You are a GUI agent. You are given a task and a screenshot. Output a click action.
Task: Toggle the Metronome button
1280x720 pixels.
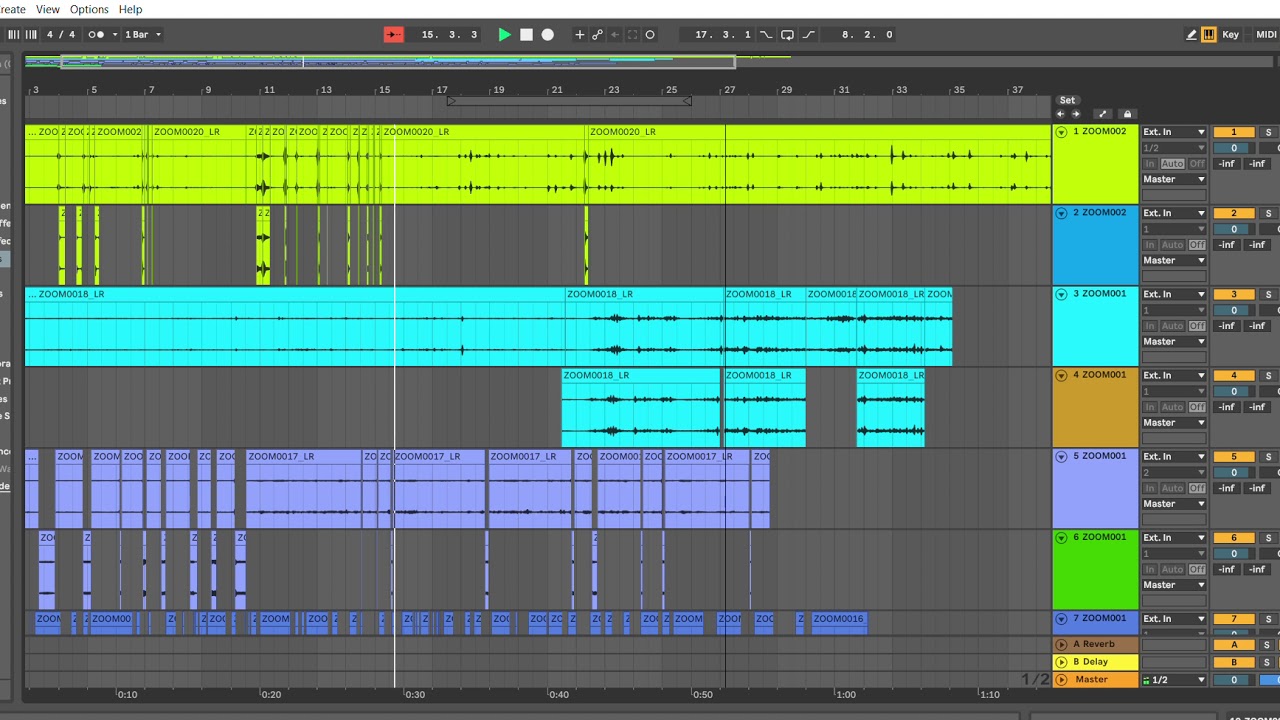[95, 34]
